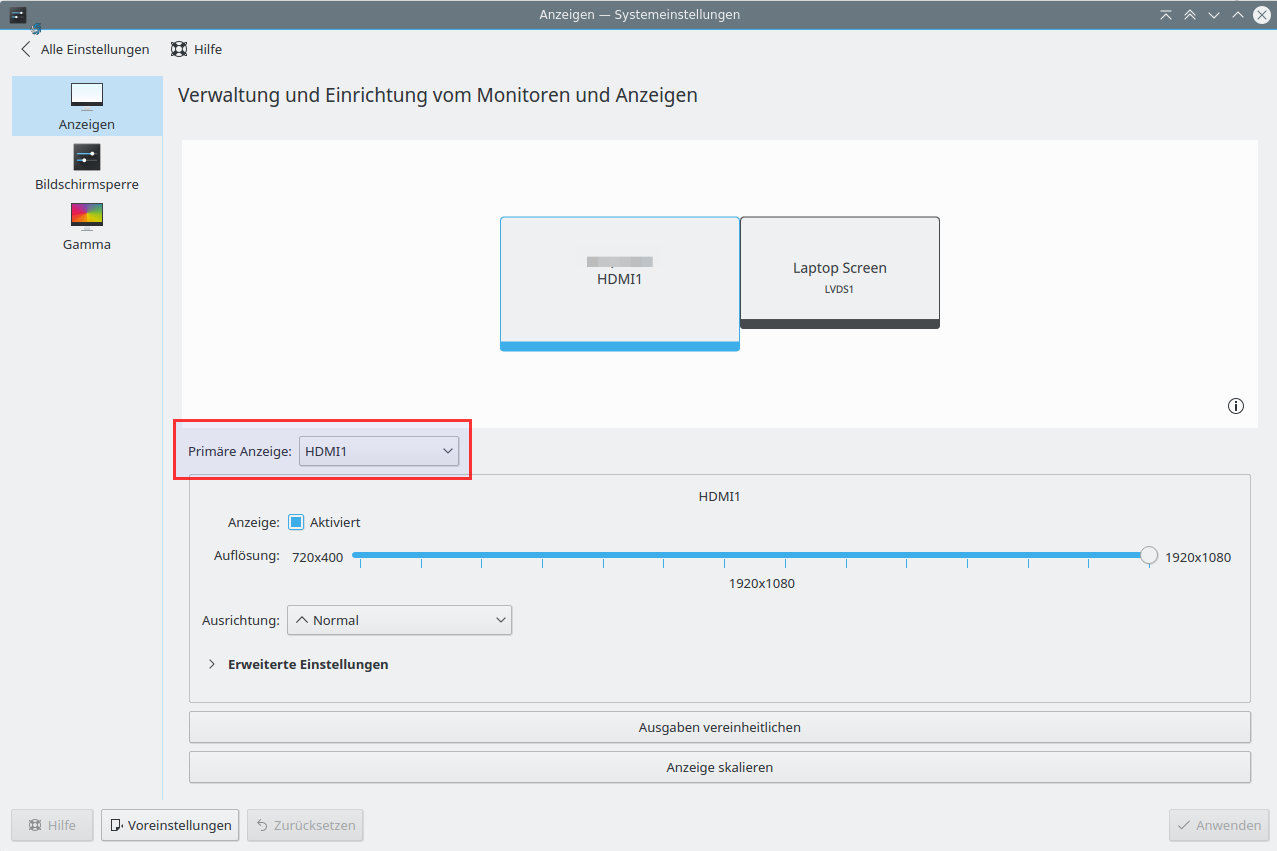
Task: Open the Gamma settings module
Action: click(x=87, y=226)
